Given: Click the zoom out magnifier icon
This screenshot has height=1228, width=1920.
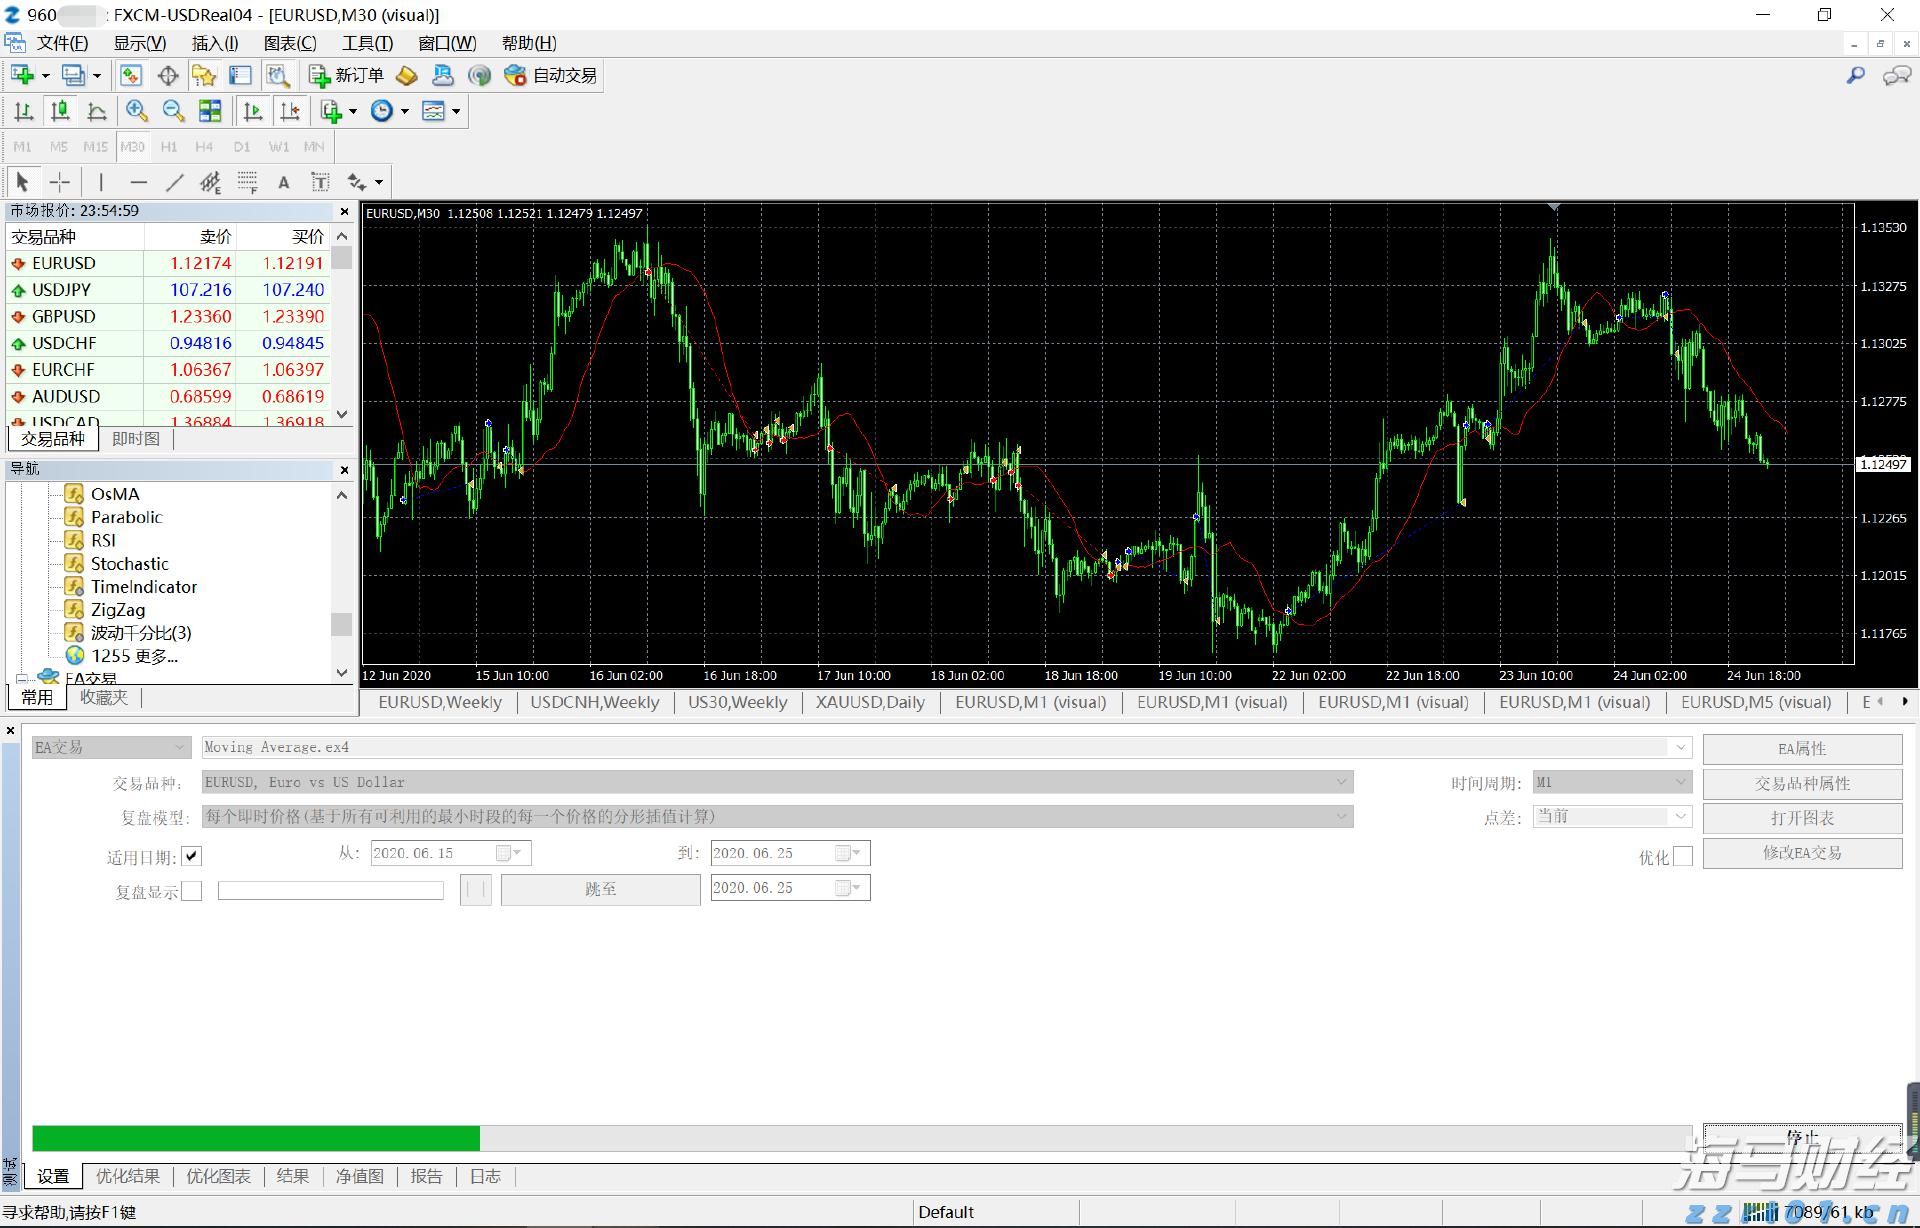Looking at the screenshot, I should (x=173, y=111).
